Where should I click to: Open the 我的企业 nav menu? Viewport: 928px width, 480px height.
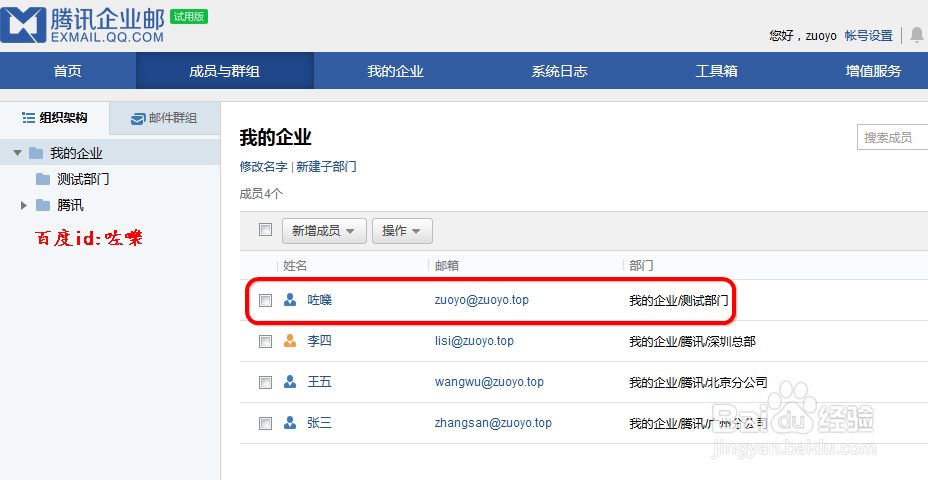click(395, 71)
